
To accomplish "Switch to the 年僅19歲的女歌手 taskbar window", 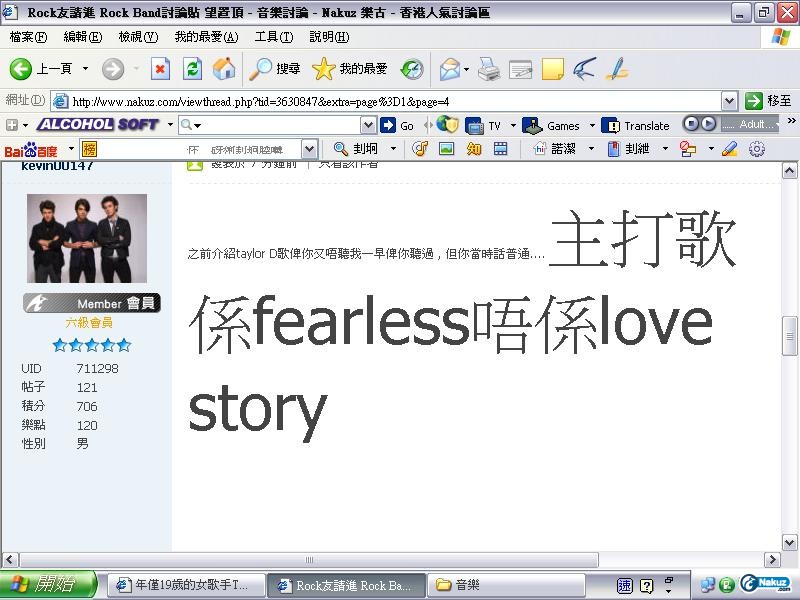I will tap(186, 585).
